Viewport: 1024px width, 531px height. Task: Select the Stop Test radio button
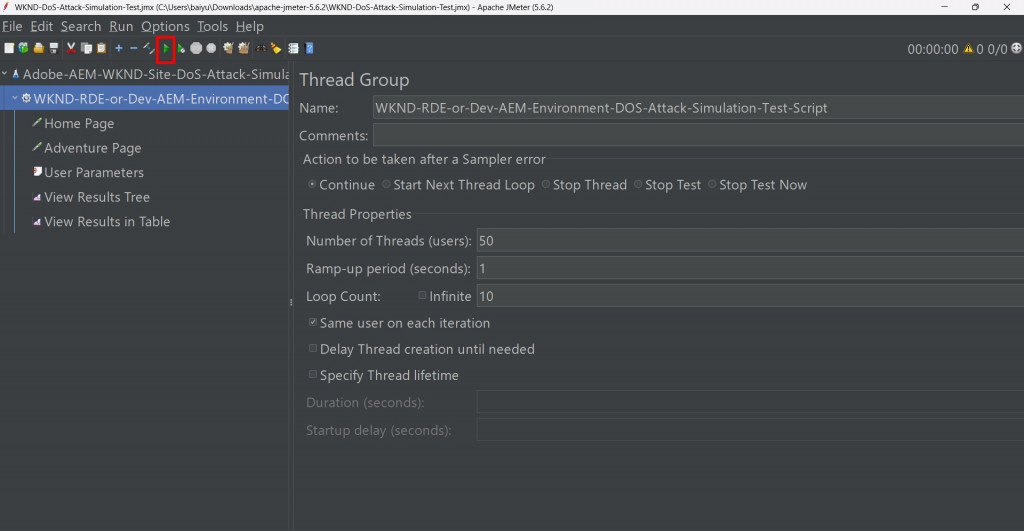pos(638,185)
